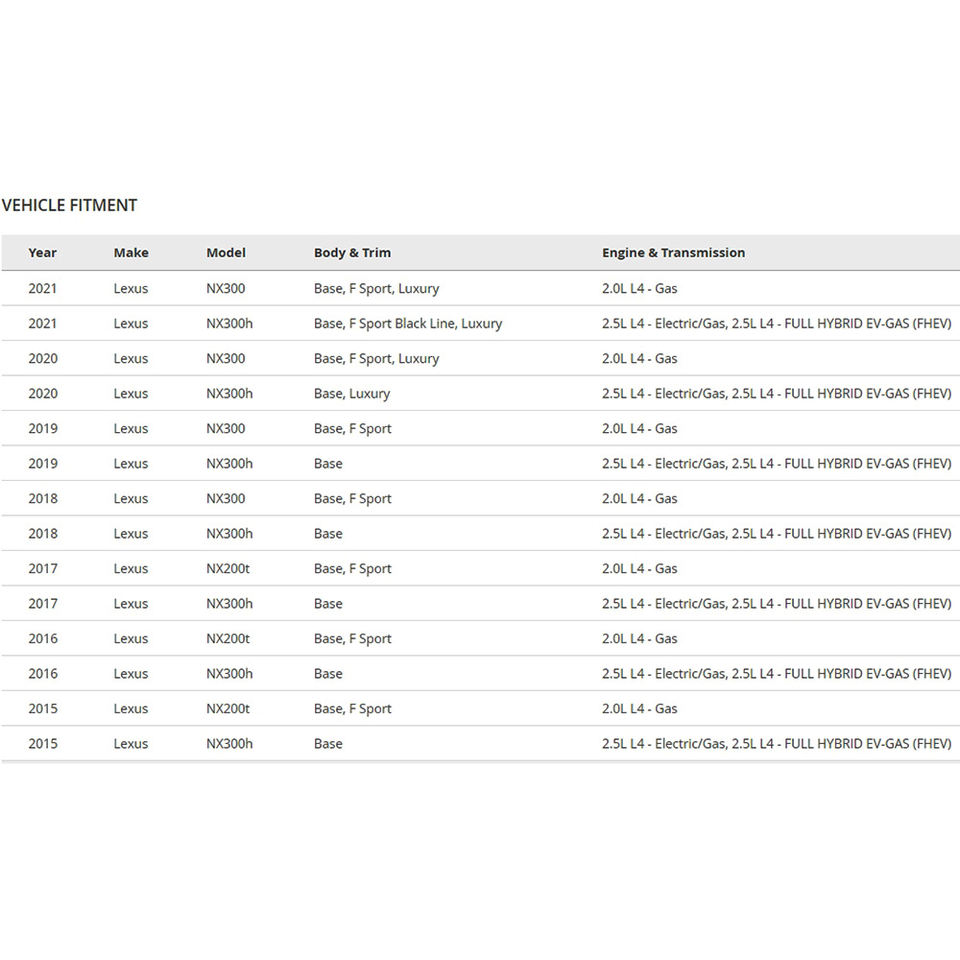Image resolution: width=960 pixels, height=960 pixels.
Task: Click '2.0L L4 - Gas' in 2020 row
Action: 639,359
